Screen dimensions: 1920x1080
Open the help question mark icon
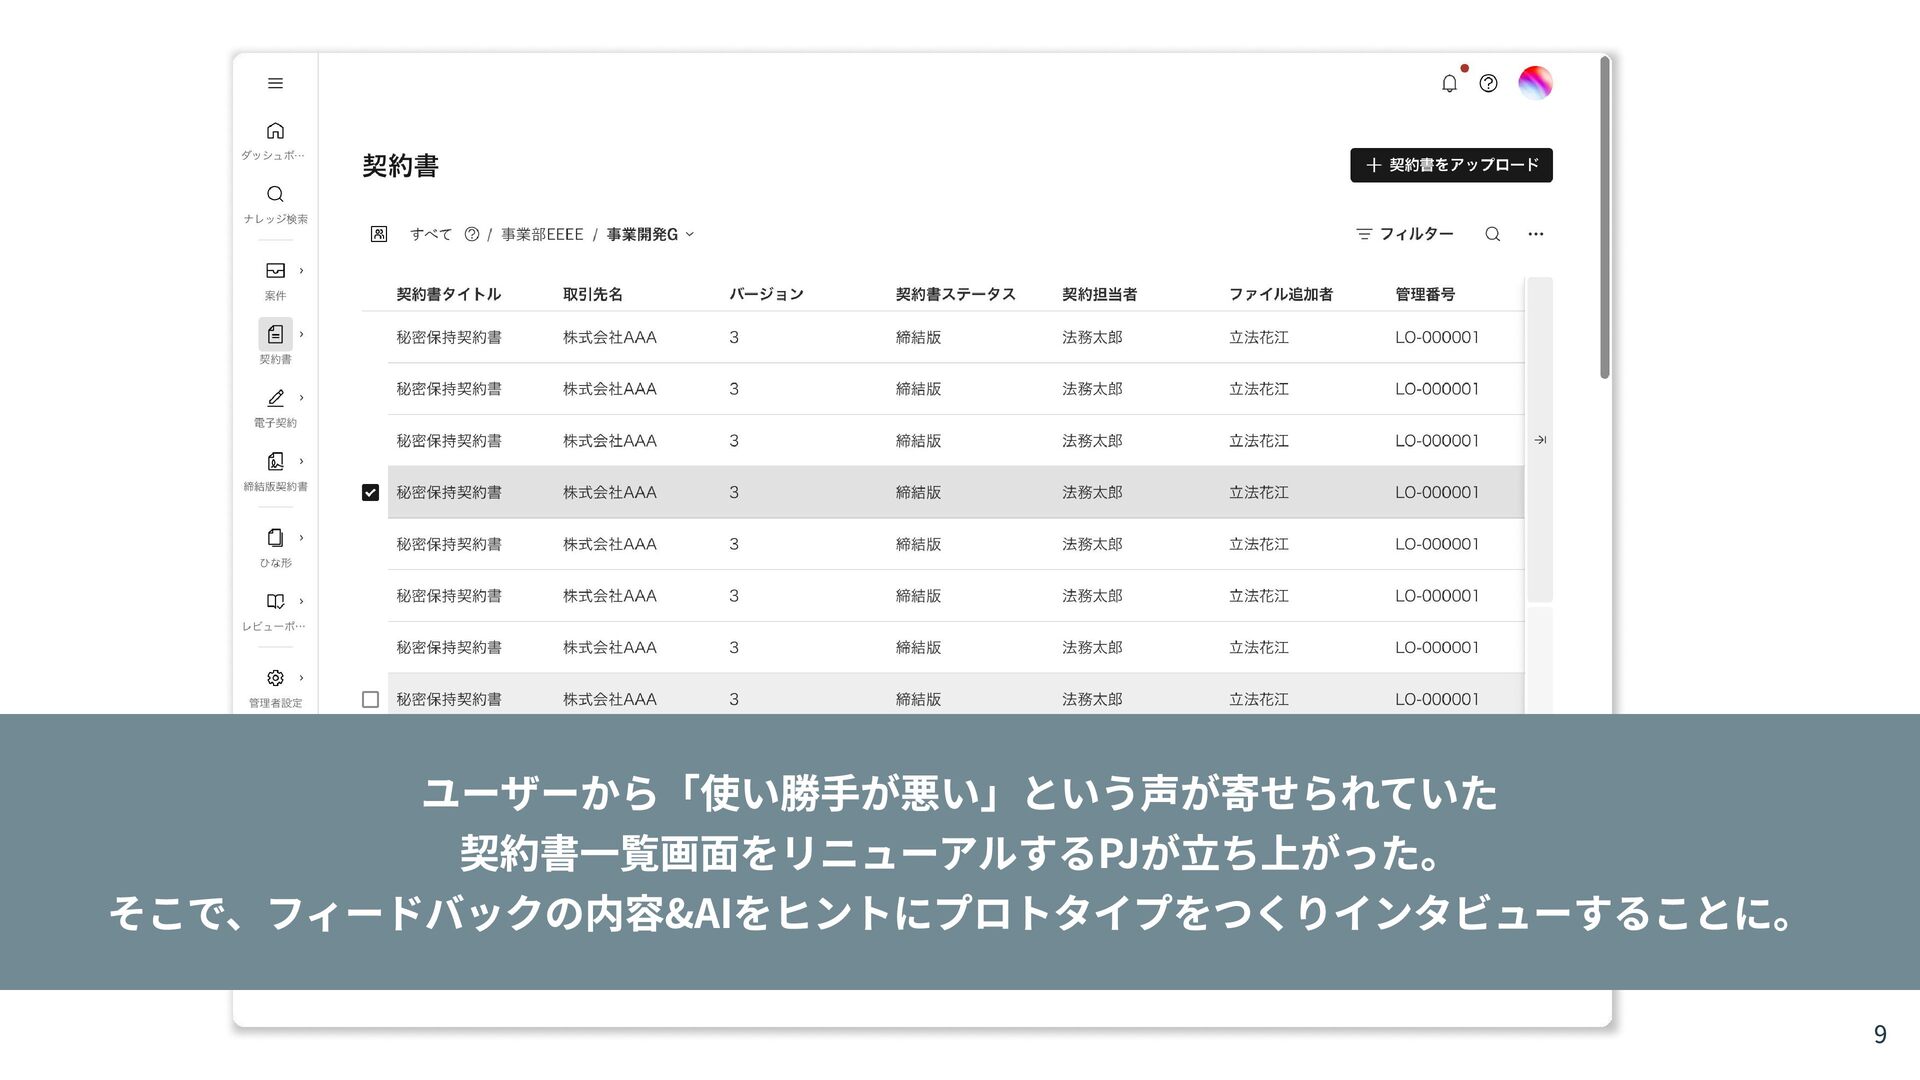(1488, 84)
